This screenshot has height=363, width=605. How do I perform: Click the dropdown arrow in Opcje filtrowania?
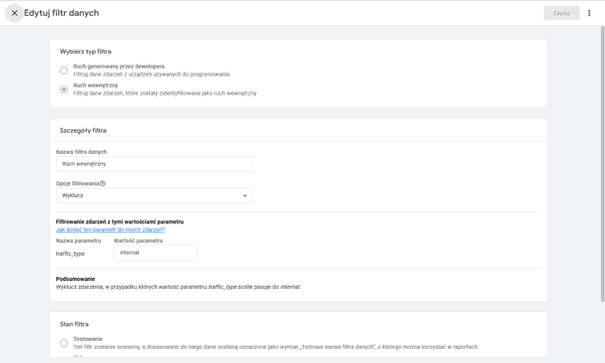click(x=245, y=196)
